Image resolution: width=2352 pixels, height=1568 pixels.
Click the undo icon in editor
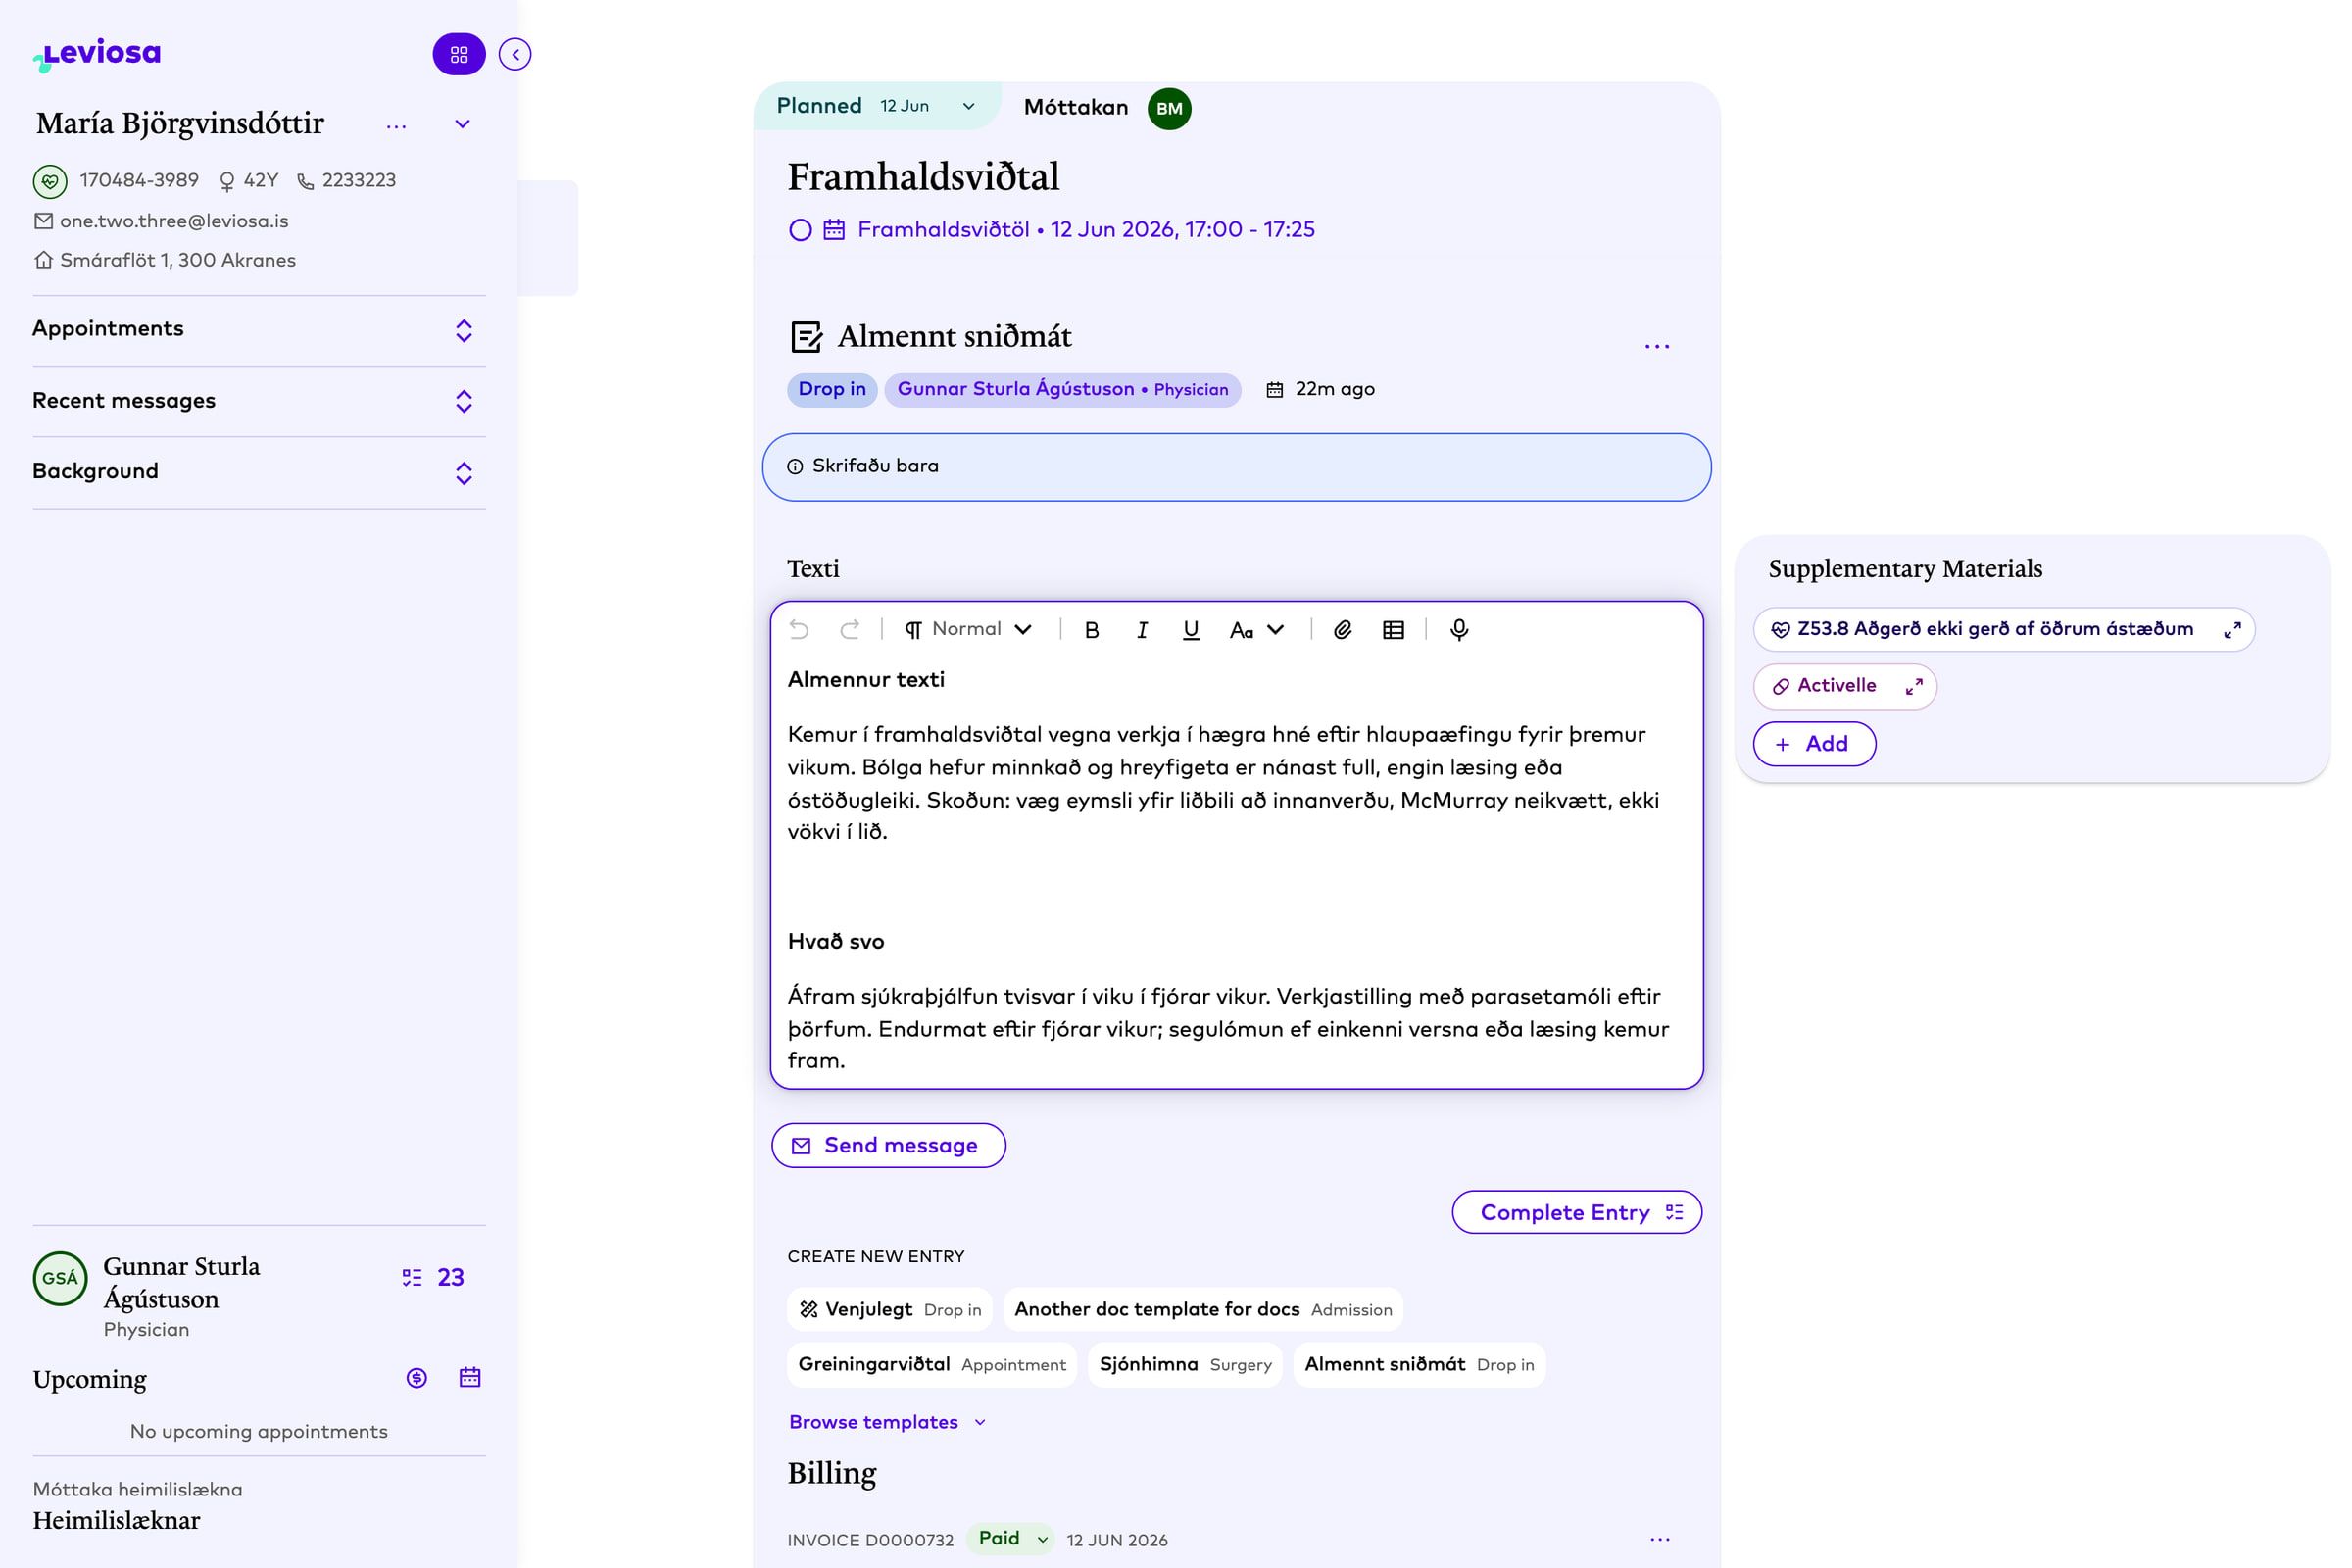pos(799,630)
